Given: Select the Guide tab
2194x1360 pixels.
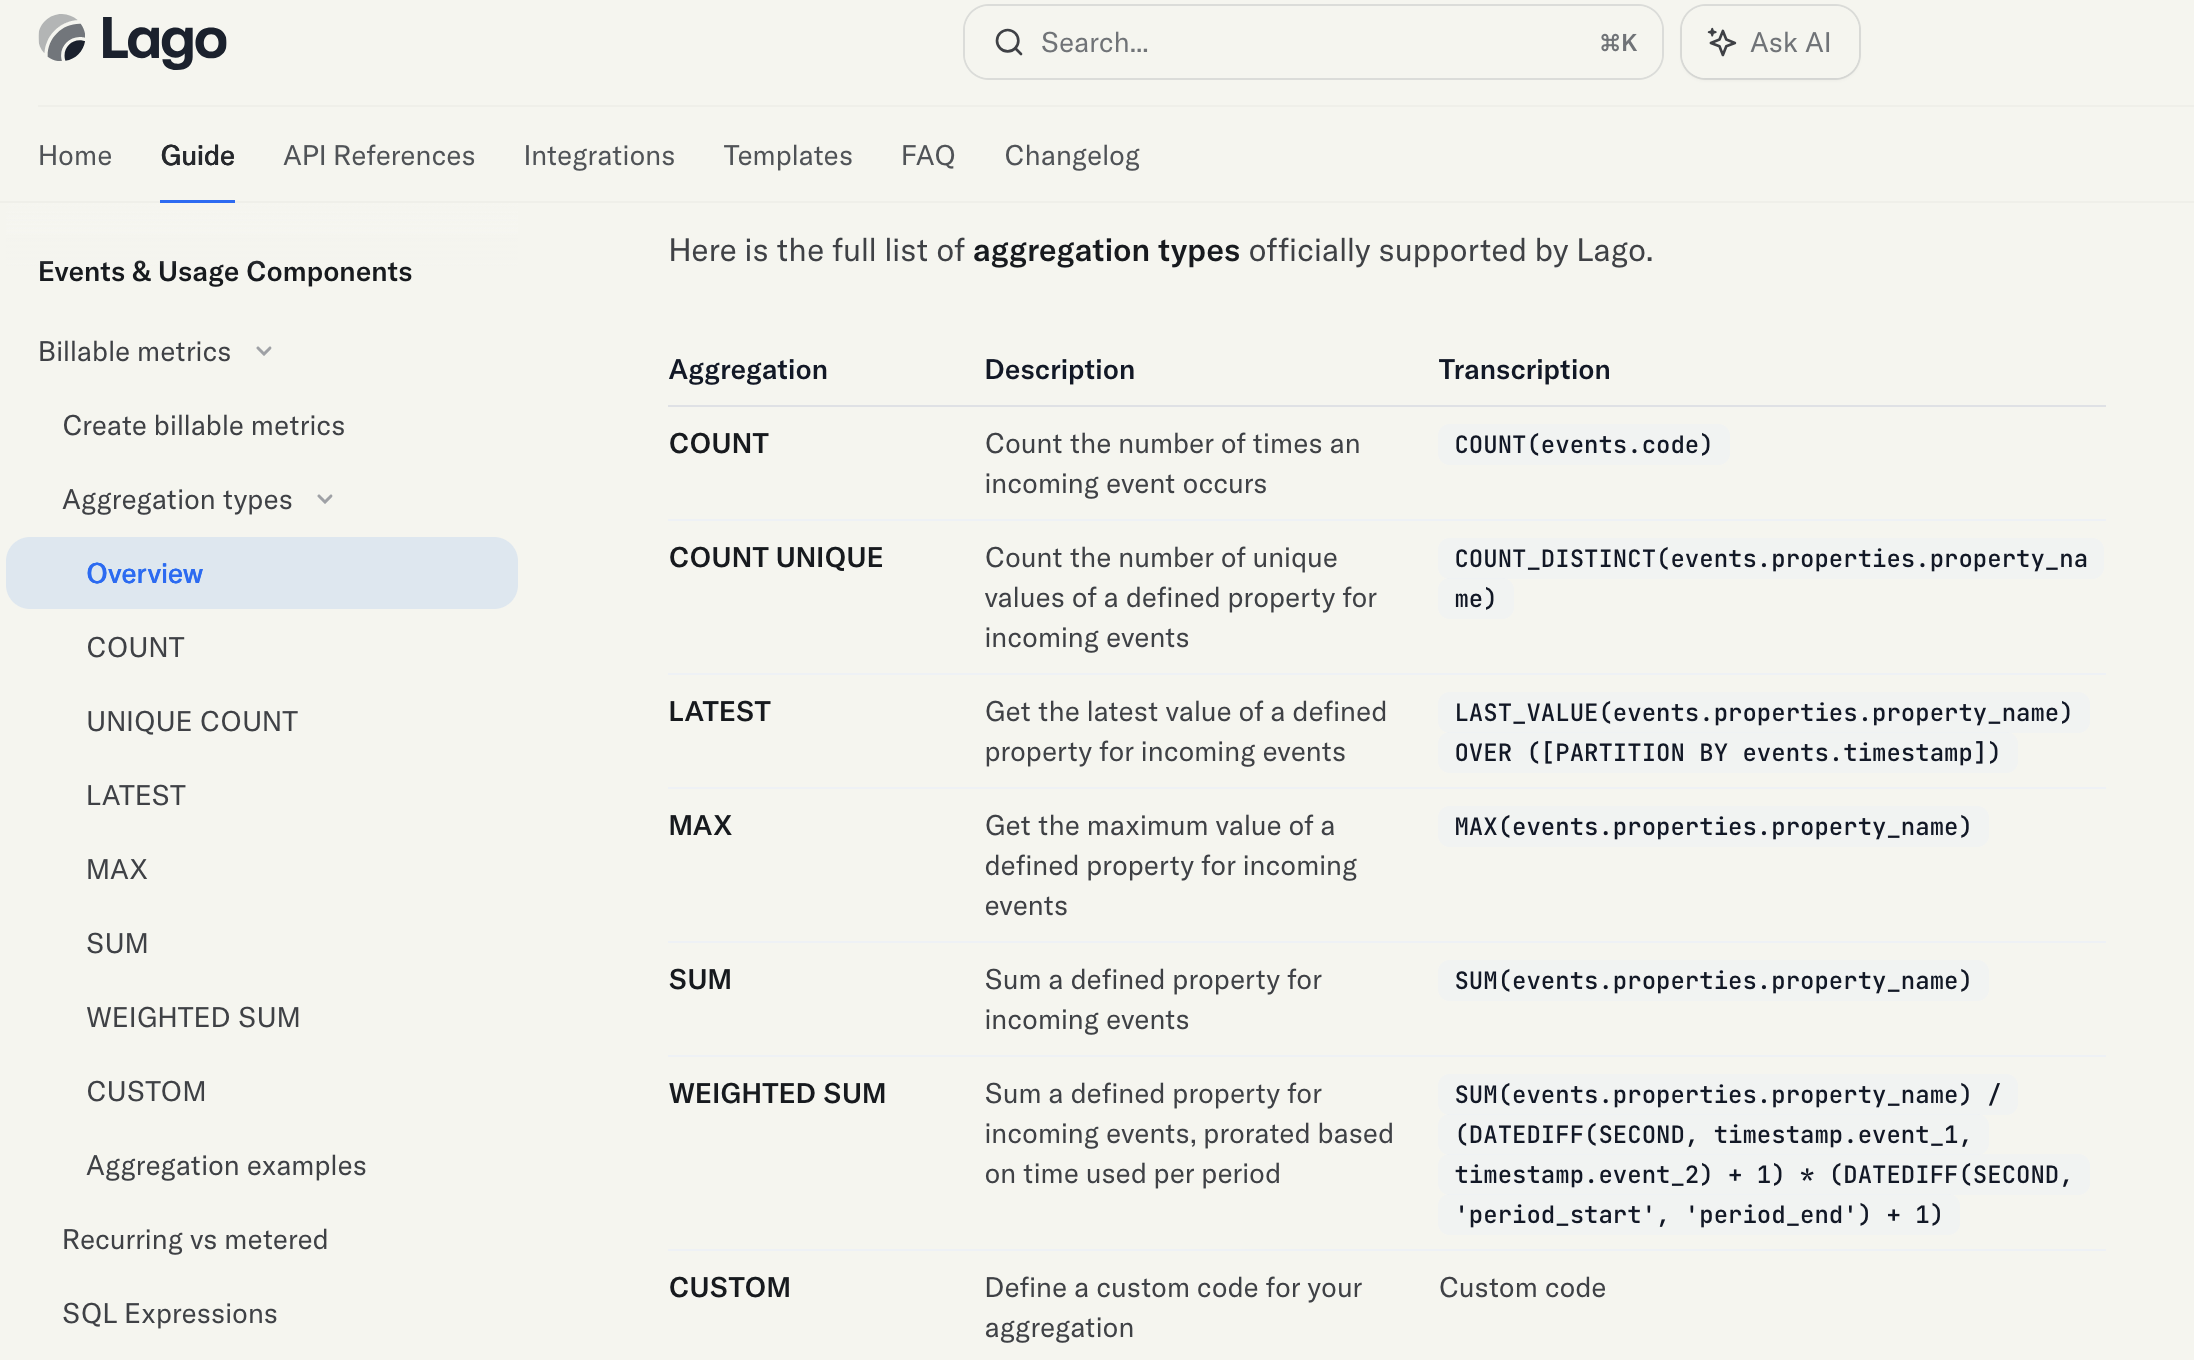Looking at the screenshot, I should click(x=197, y=155).
